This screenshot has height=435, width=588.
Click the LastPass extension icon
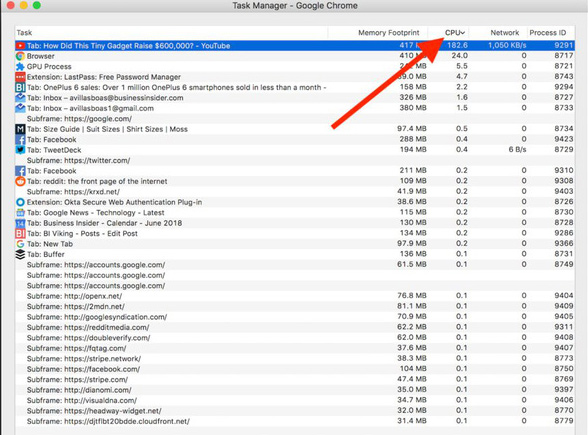[20, 77]
